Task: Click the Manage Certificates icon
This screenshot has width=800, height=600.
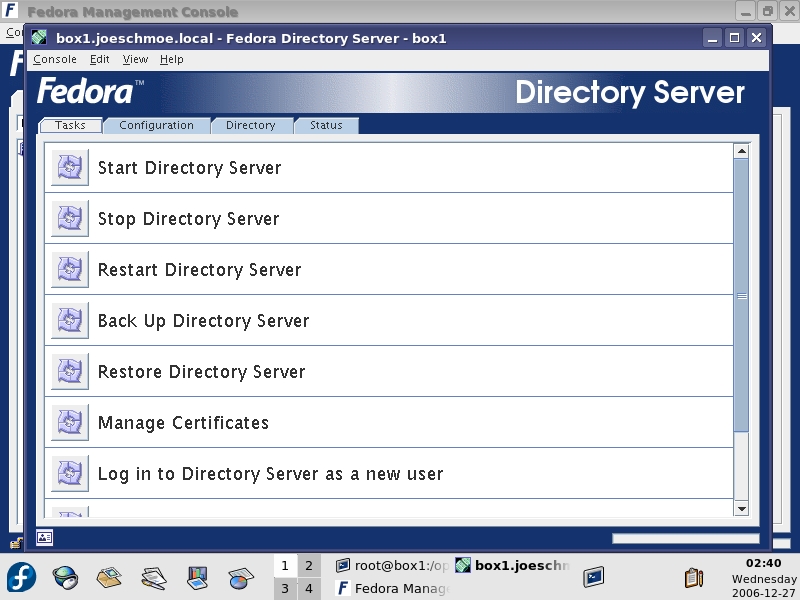Action: (x=70, y=423)
